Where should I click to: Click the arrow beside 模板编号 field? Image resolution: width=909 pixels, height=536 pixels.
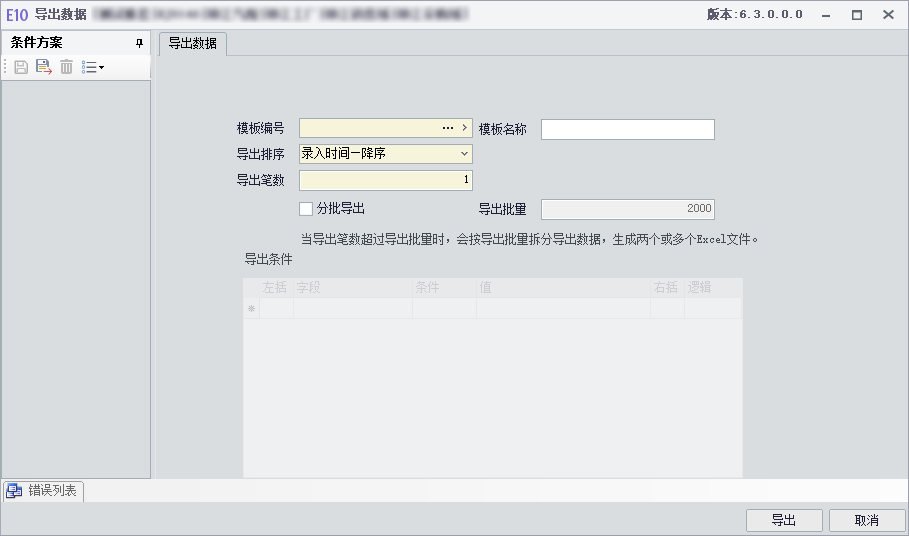pyautogui.click(x=464, y=128)
